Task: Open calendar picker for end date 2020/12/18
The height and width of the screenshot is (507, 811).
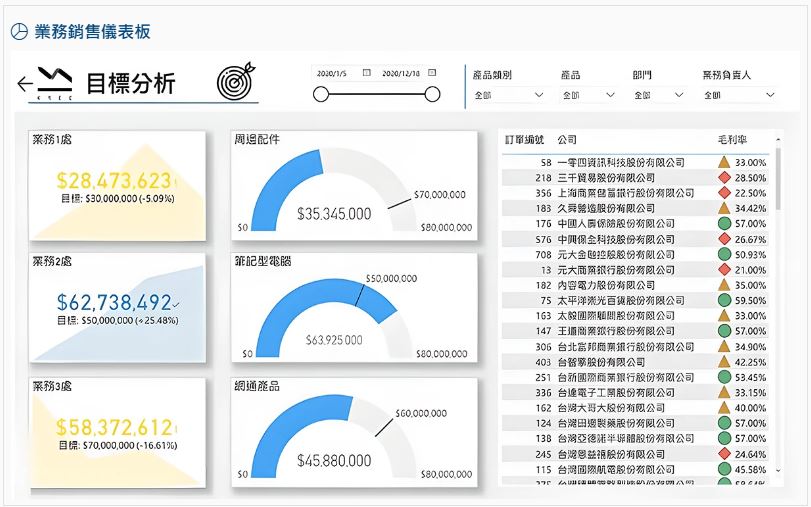Action: coord(432,73)
